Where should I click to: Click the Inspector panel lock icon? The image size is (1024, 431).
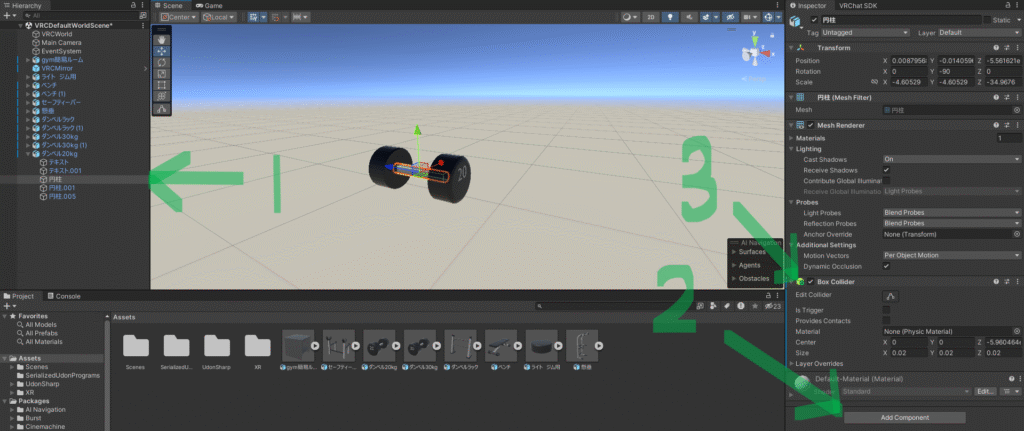(x=1008, y=5)
